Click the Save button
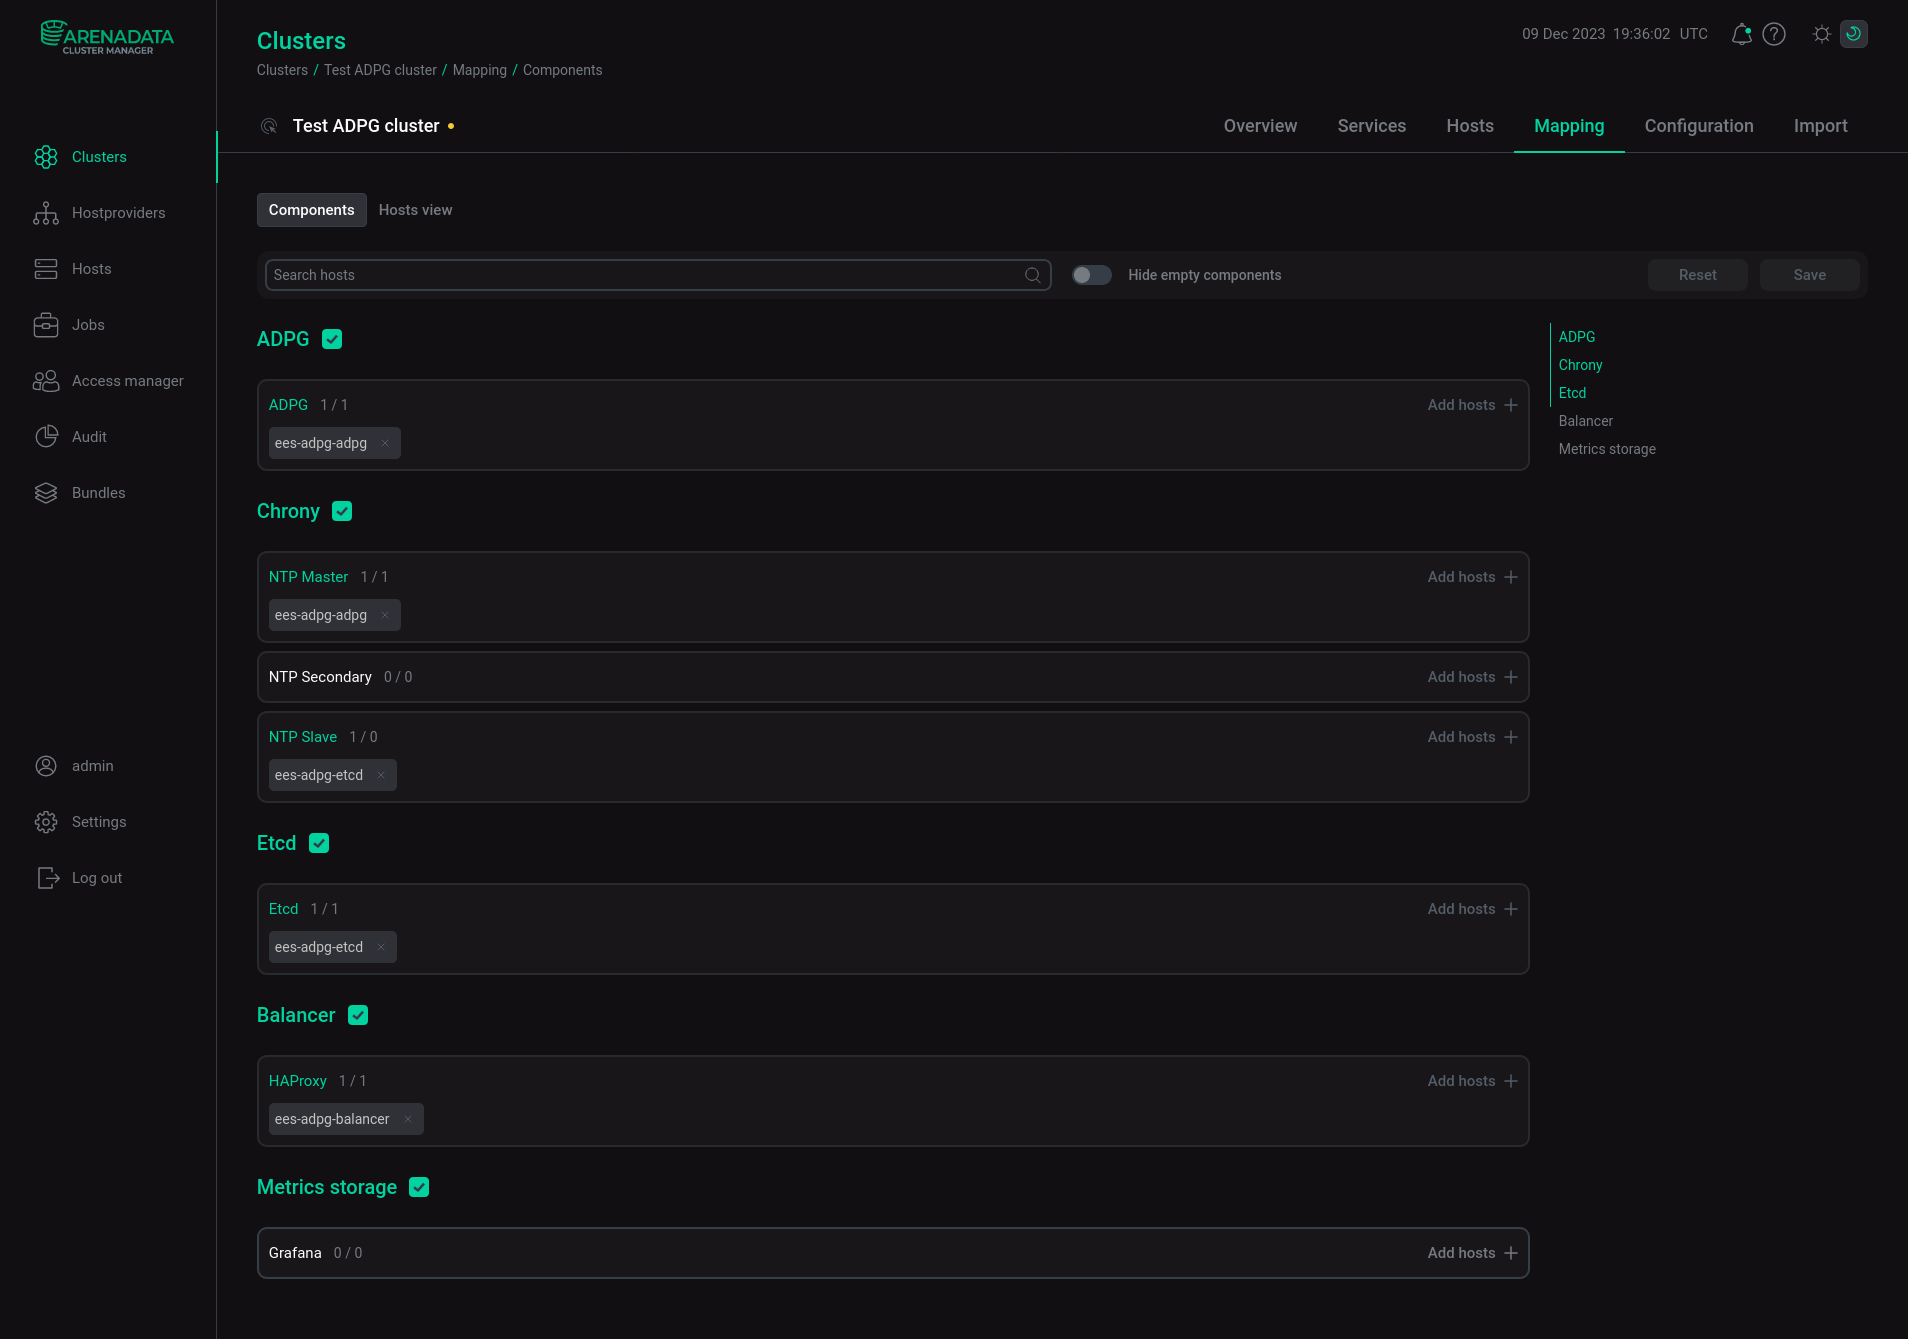Viewport: 1908px width, 1339px height. [x=1809, y=275]
